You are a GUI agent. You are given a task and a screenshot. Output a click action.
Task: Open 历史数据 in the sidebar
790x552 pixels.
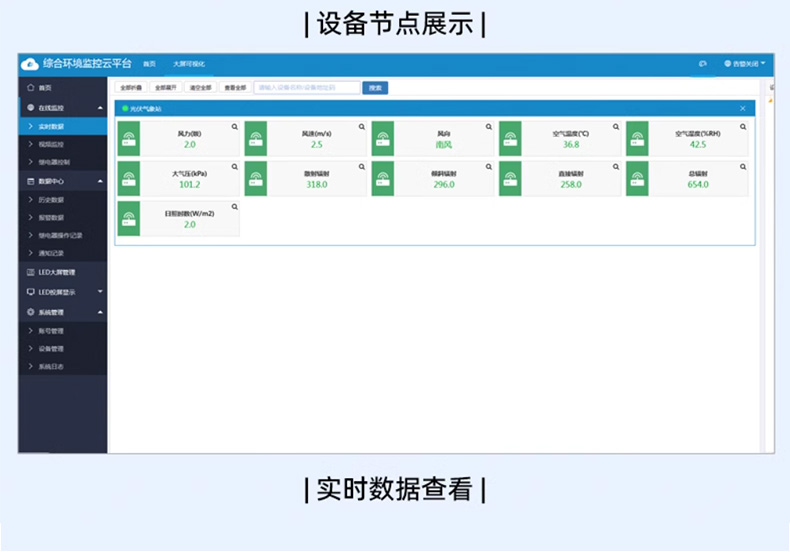62,200
